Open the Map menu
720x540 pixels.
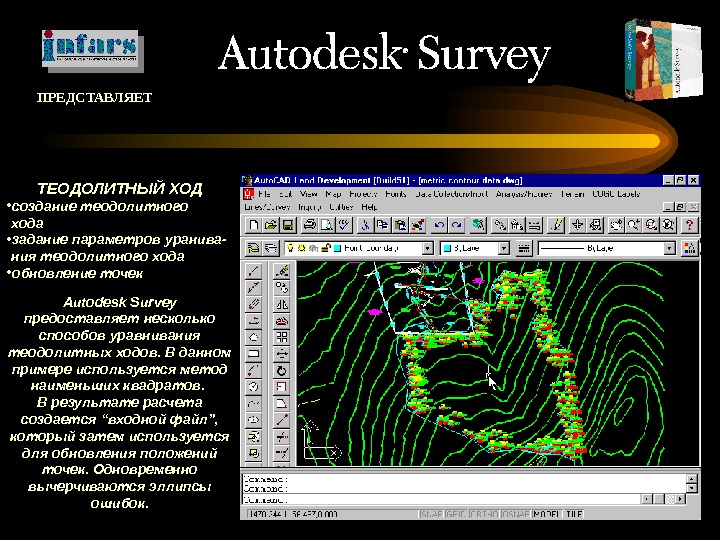(x=333, y=194)
